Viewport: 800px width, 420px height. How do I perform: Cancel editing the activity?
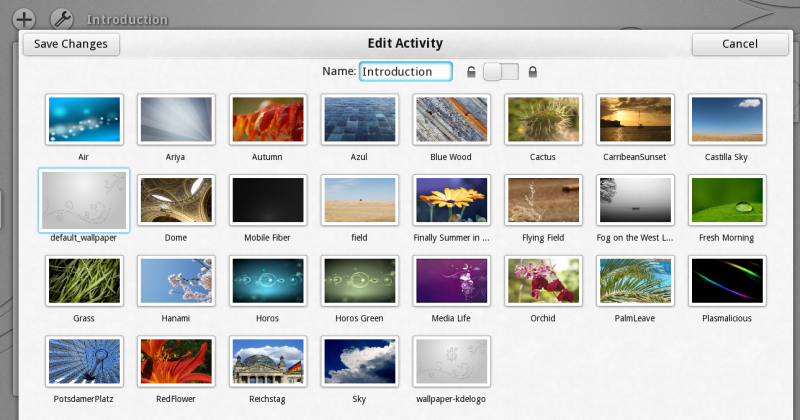coord(740,44)
